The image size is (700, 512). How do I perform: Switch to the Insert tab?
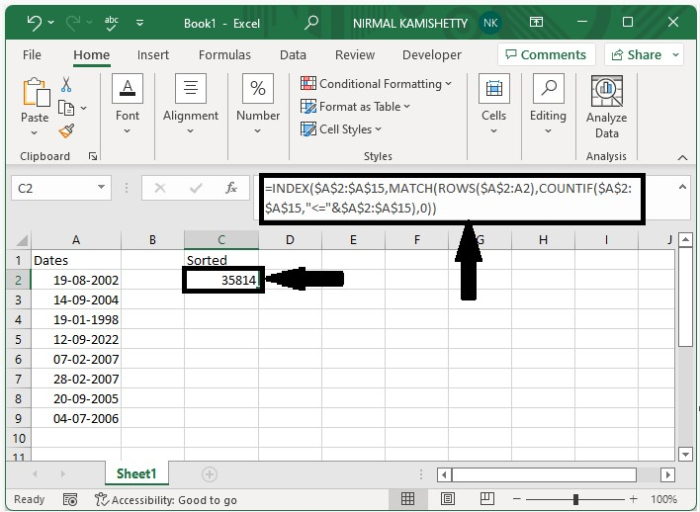point(153,55)
